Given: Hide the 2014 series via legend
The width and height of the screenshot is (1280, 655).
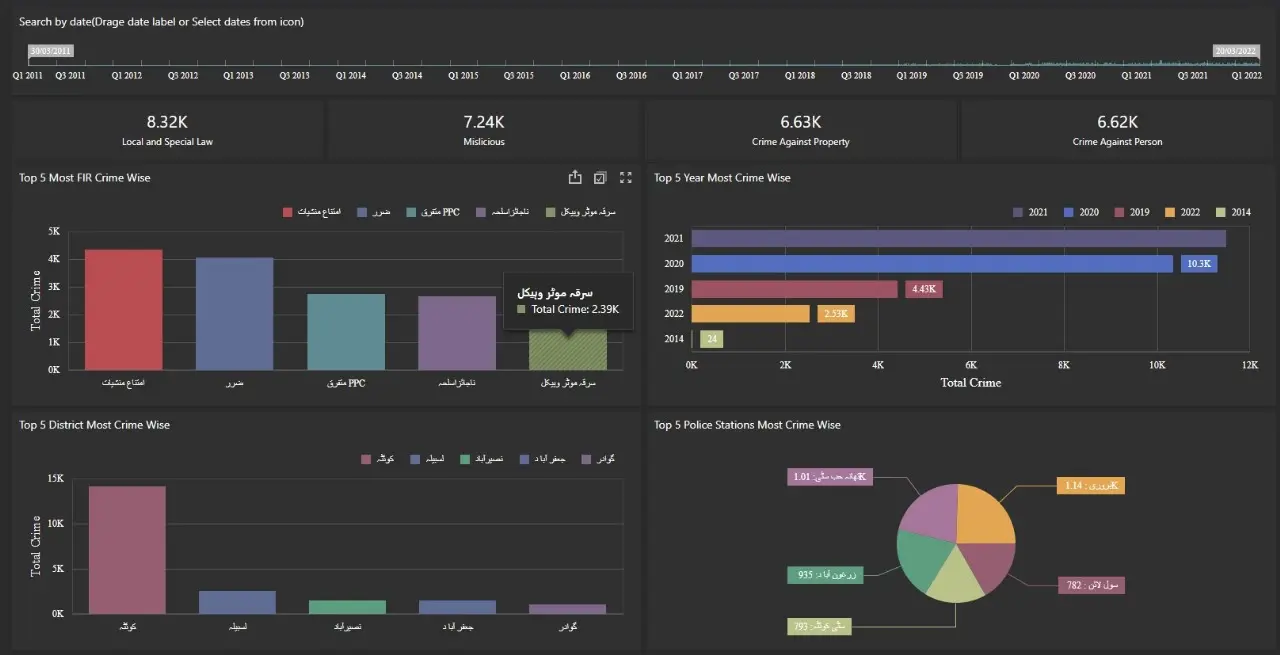Looking at the screenshot, I should click(x=1233, y=212).
